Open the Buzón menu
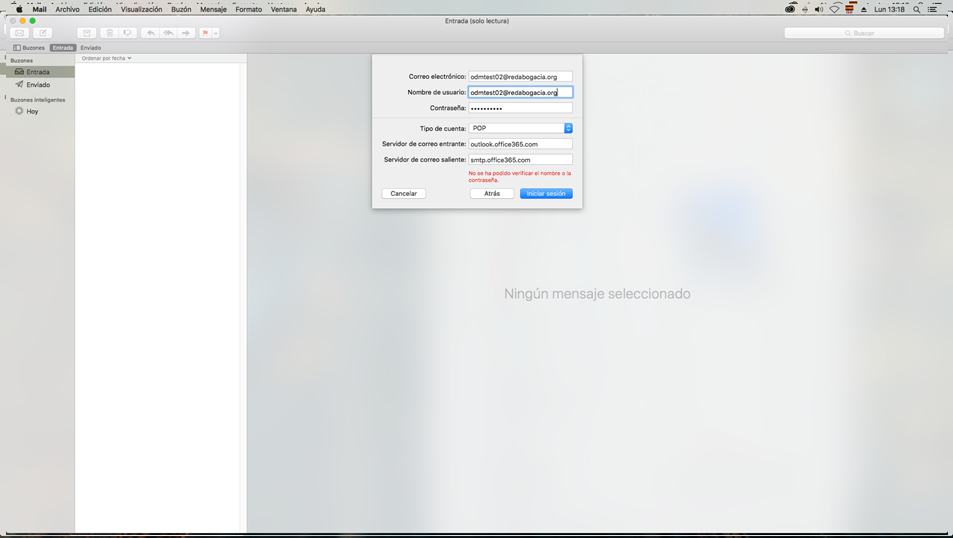 (x=181, y=9)
